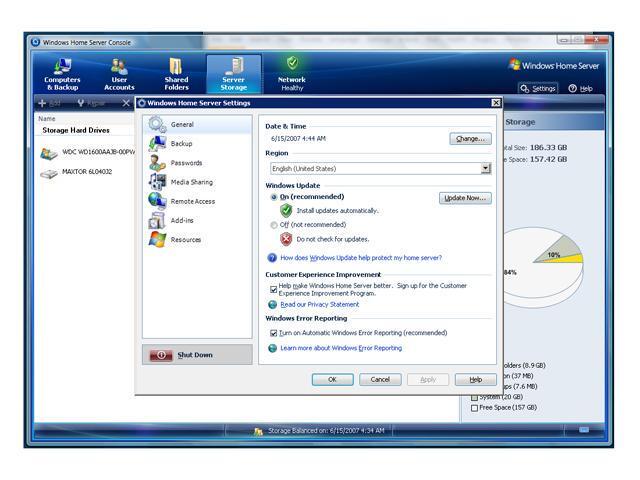Click the Change... date and time button
Image resolution: width=640 pixels, height=480 pixels.
[x=470, y=139]
